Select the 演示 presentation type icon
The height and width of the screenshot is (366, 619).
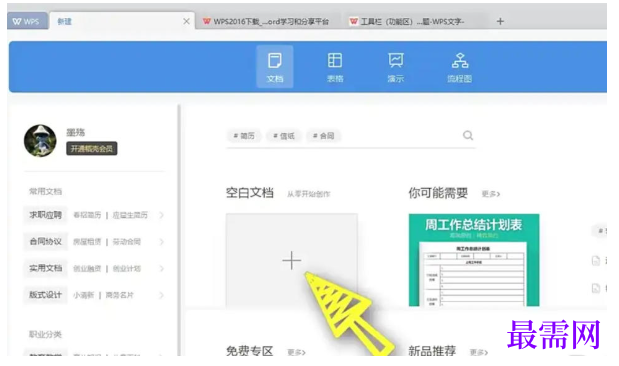[x=396, y=67]
